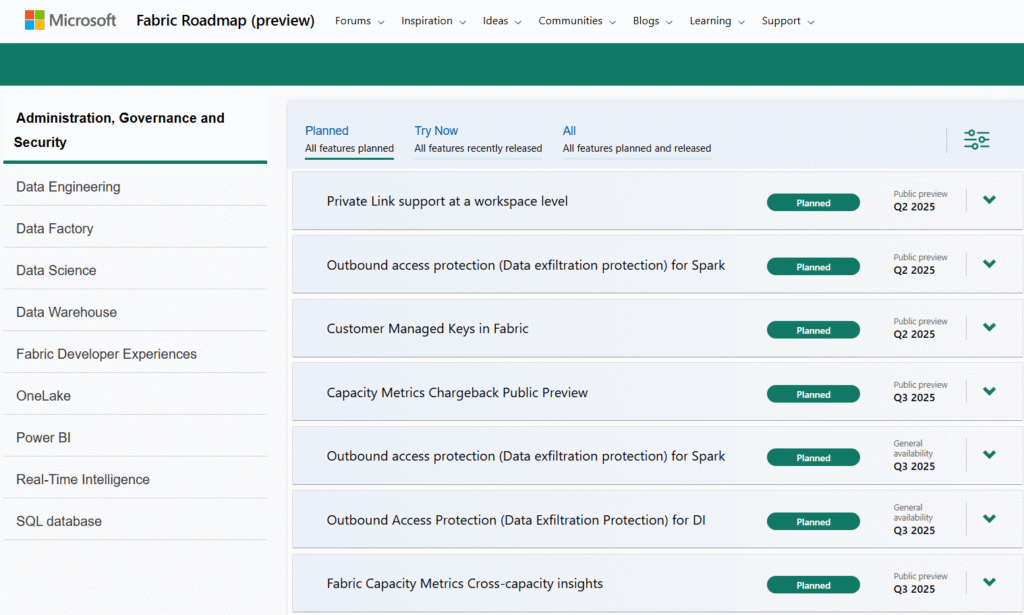Switch to the Planned tab

point(349,139)
